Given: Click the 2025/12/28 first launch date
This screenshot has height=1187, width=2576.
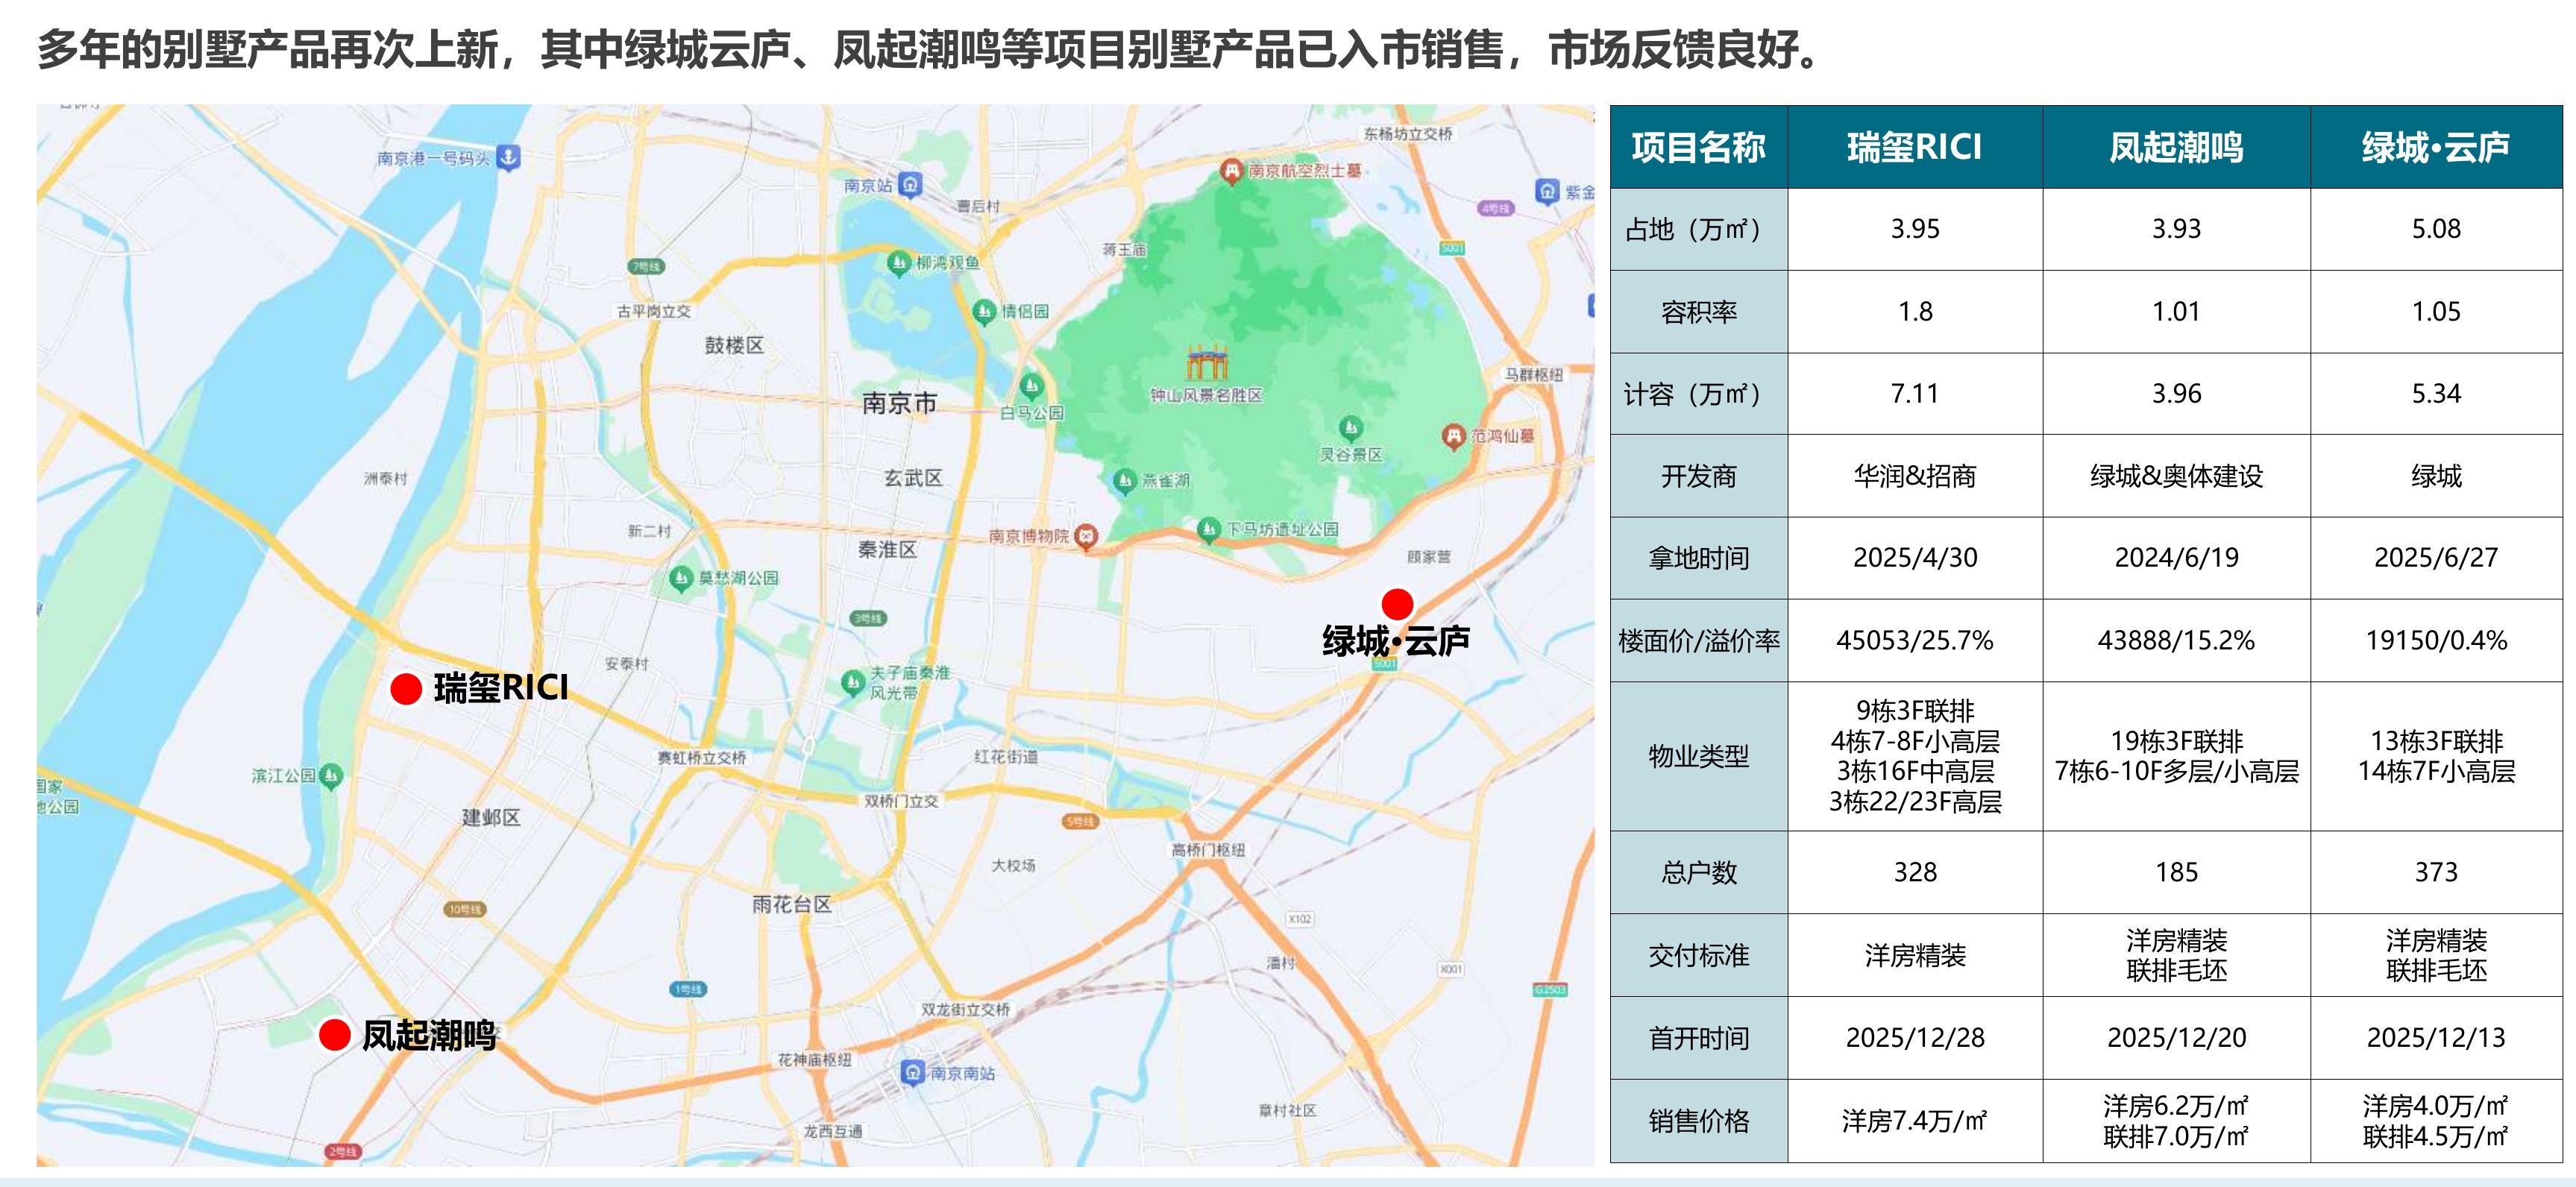Looking at the screenshot, I should [x=1915, y=1038].
